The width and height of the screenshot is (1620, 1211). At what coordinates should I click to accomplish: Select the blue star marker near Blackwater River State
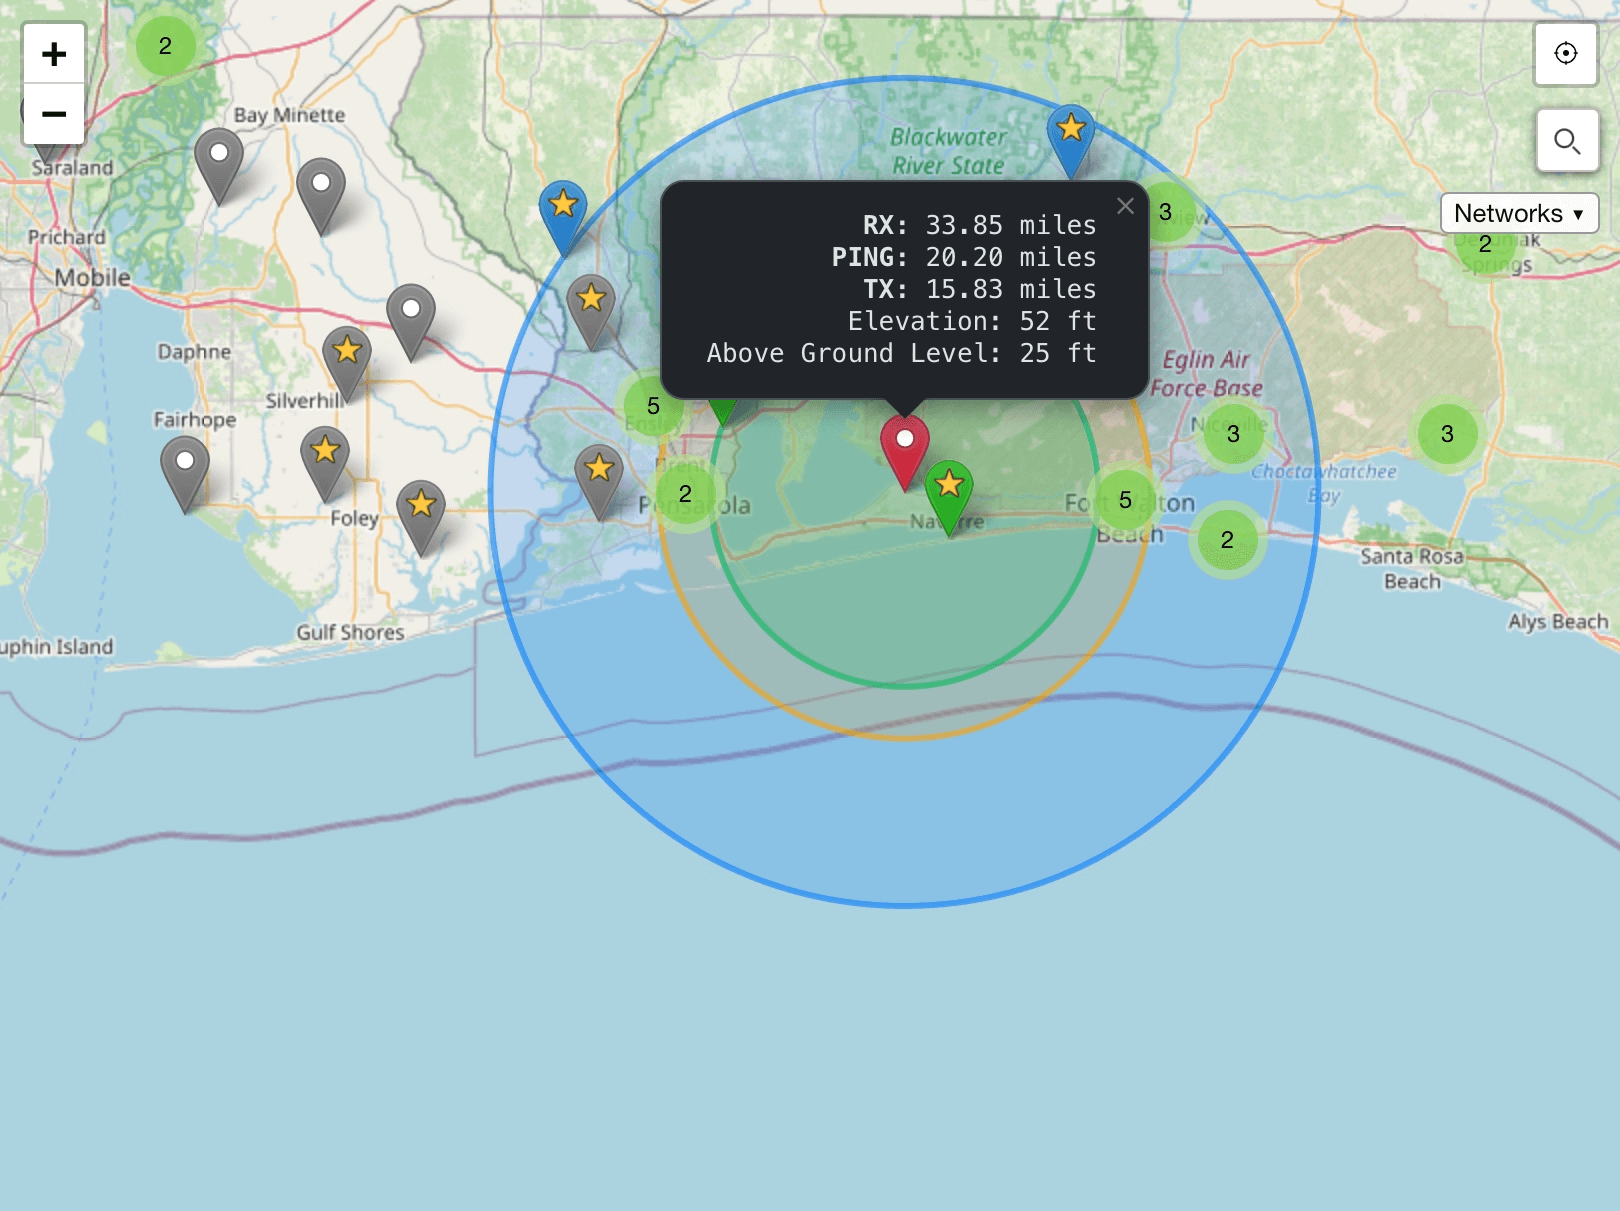coord(1071,133)
